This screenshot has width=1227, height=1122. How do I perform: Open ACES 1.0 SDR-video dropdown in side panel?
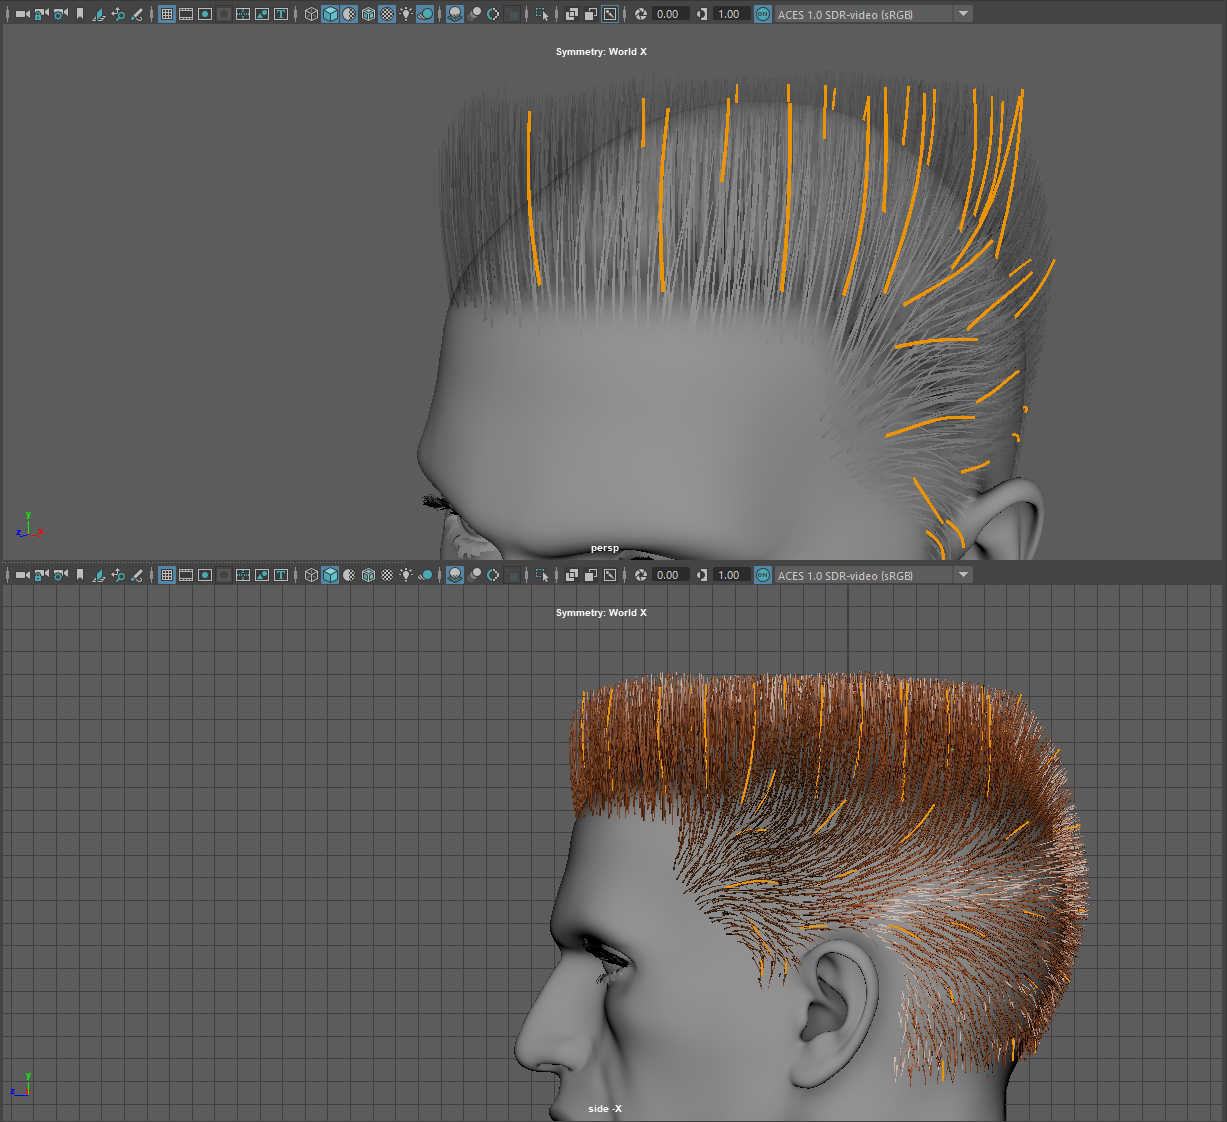(873, 575)
